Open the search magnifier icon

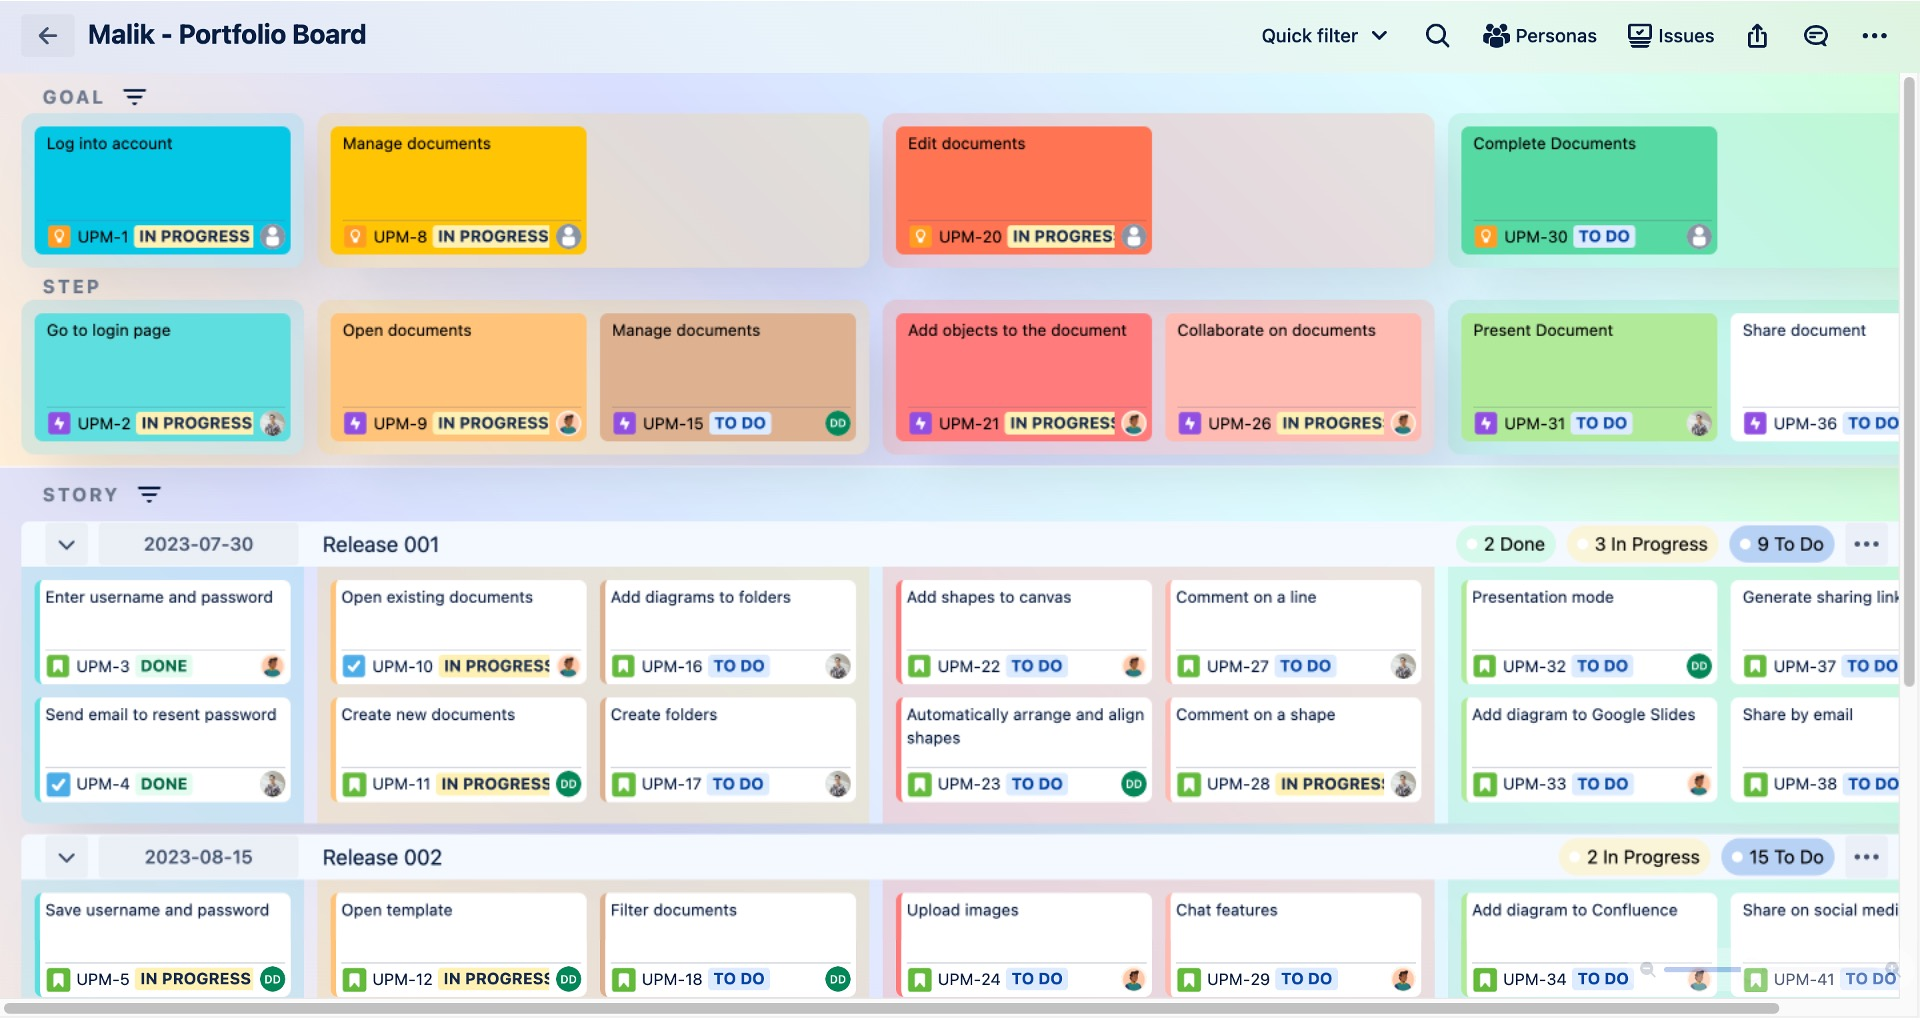click(1437, 36)
